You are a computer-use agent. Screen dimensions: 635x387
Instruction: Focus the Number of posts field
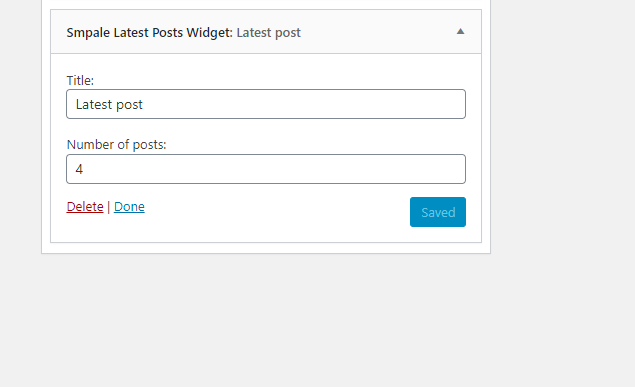(x=266, y=169)
